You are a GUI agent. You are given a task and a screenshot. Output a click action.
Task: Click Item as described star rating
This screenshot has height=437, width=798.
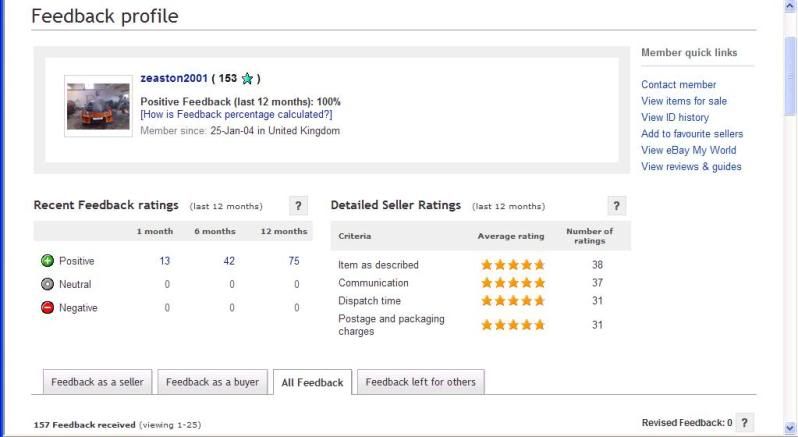pyautogui.click(x=512, y=265)
